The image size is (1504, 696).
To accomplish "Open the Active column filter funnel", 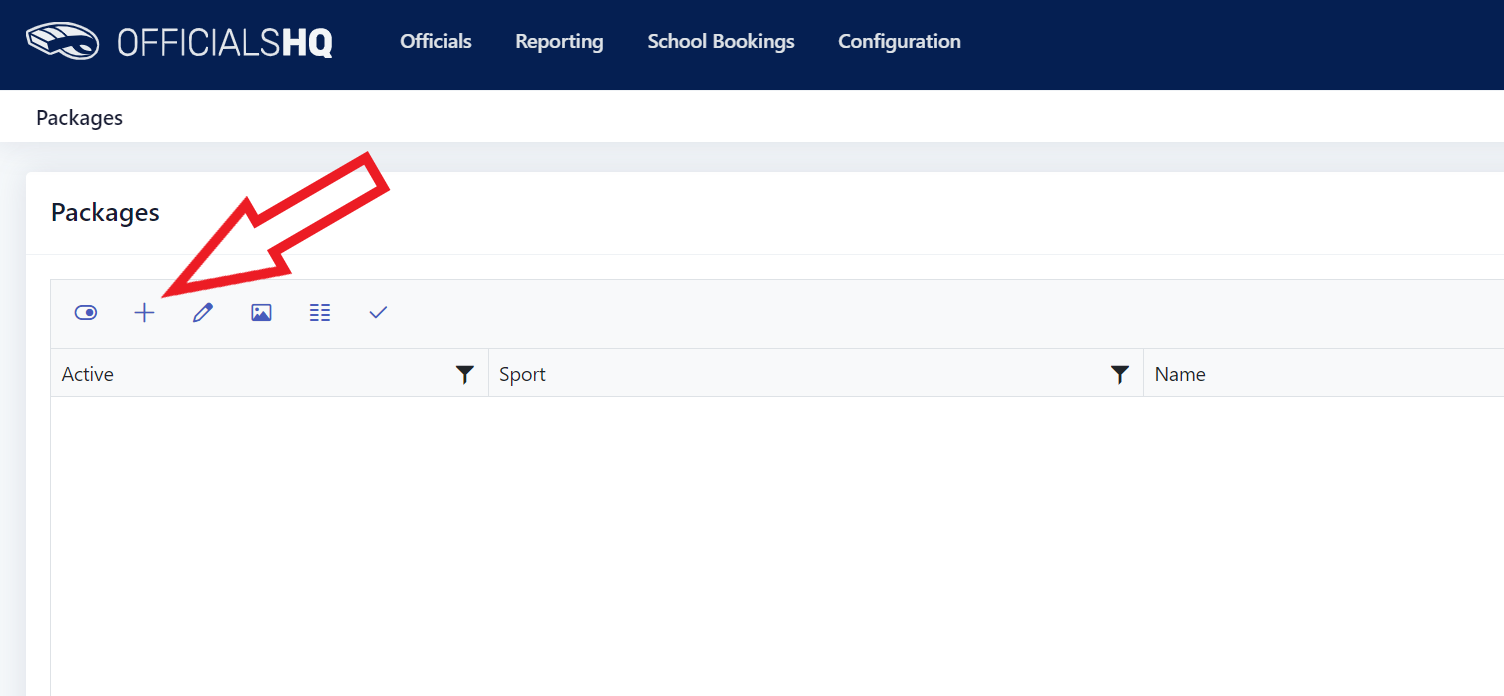I will (464, 374).
